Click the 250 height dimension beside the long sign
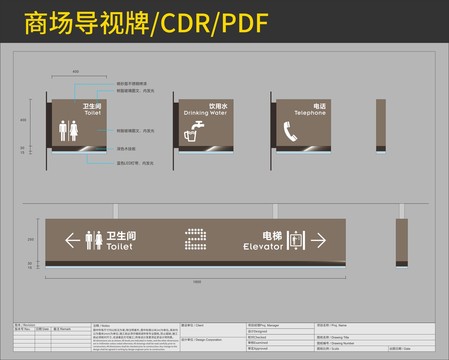This screenshot has width=449, height=360. 31,239
